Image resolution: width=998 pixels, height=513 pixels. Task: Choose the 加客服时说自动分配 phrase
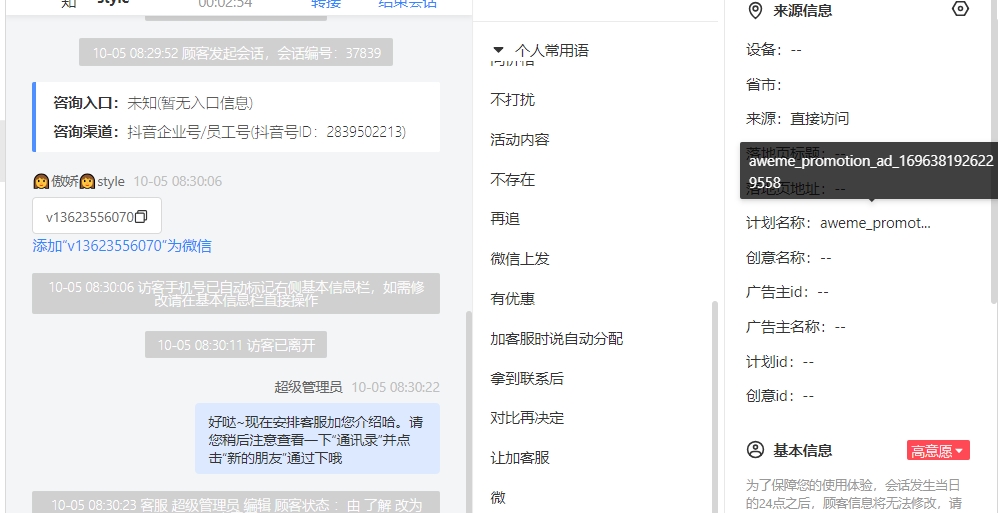(556, 339)
